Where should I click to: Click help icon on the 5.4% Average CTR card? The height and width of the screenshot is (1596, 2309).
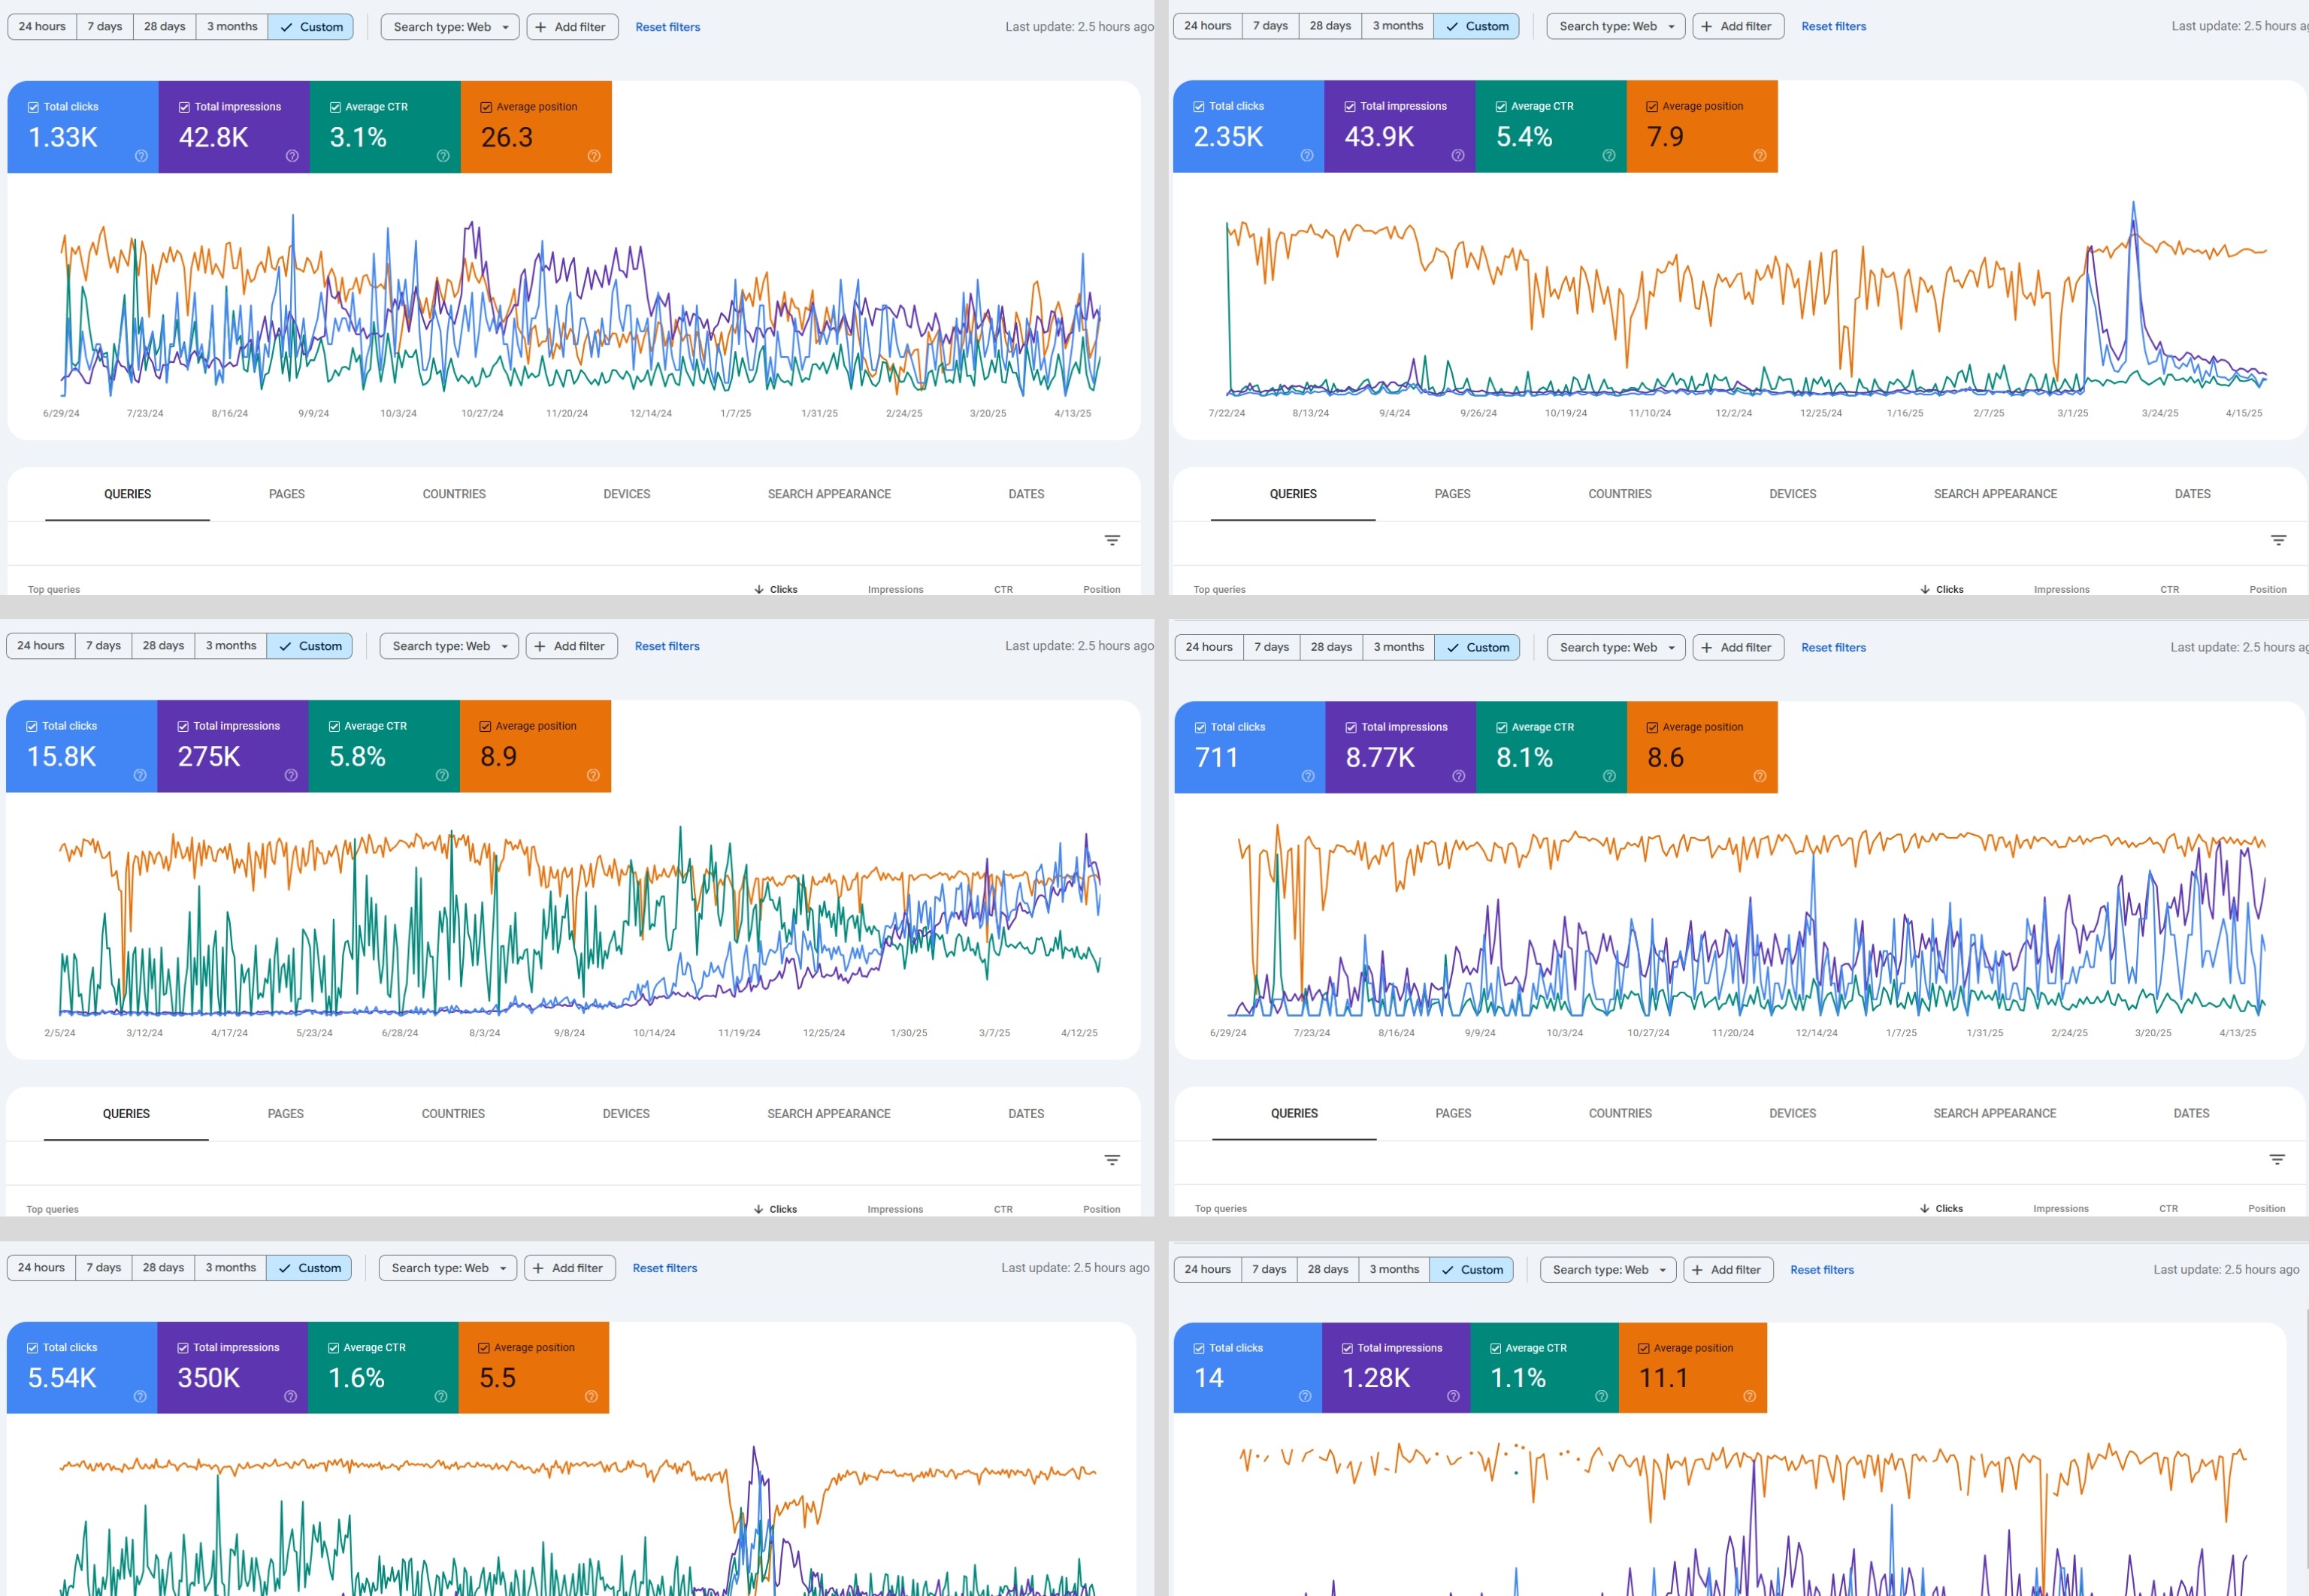point(1609,155)
